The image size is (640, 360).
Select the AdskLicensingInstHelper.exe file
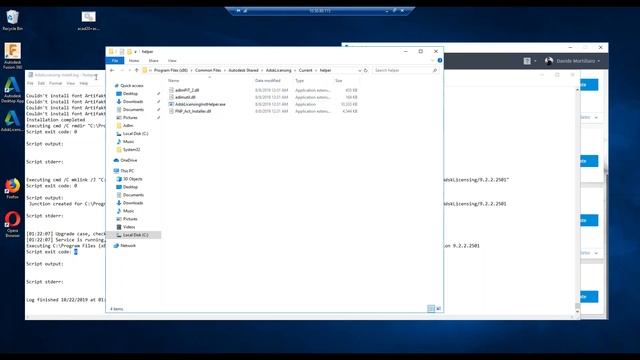(x=200, y=104)
